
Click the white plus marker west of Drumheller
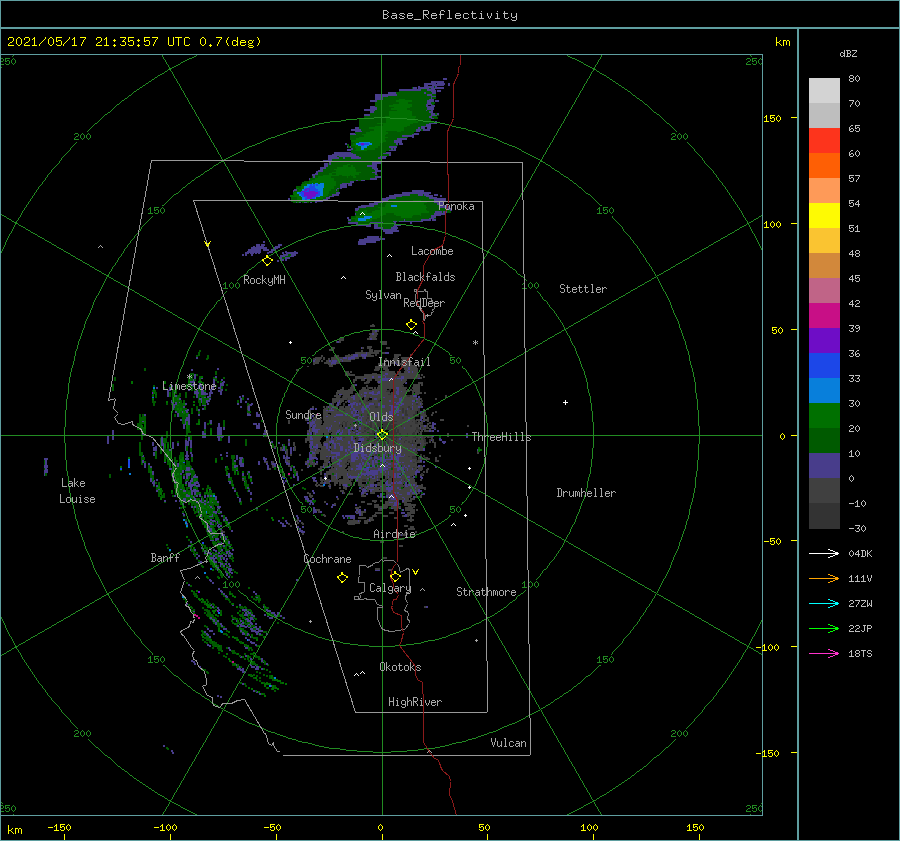point(565,402)
